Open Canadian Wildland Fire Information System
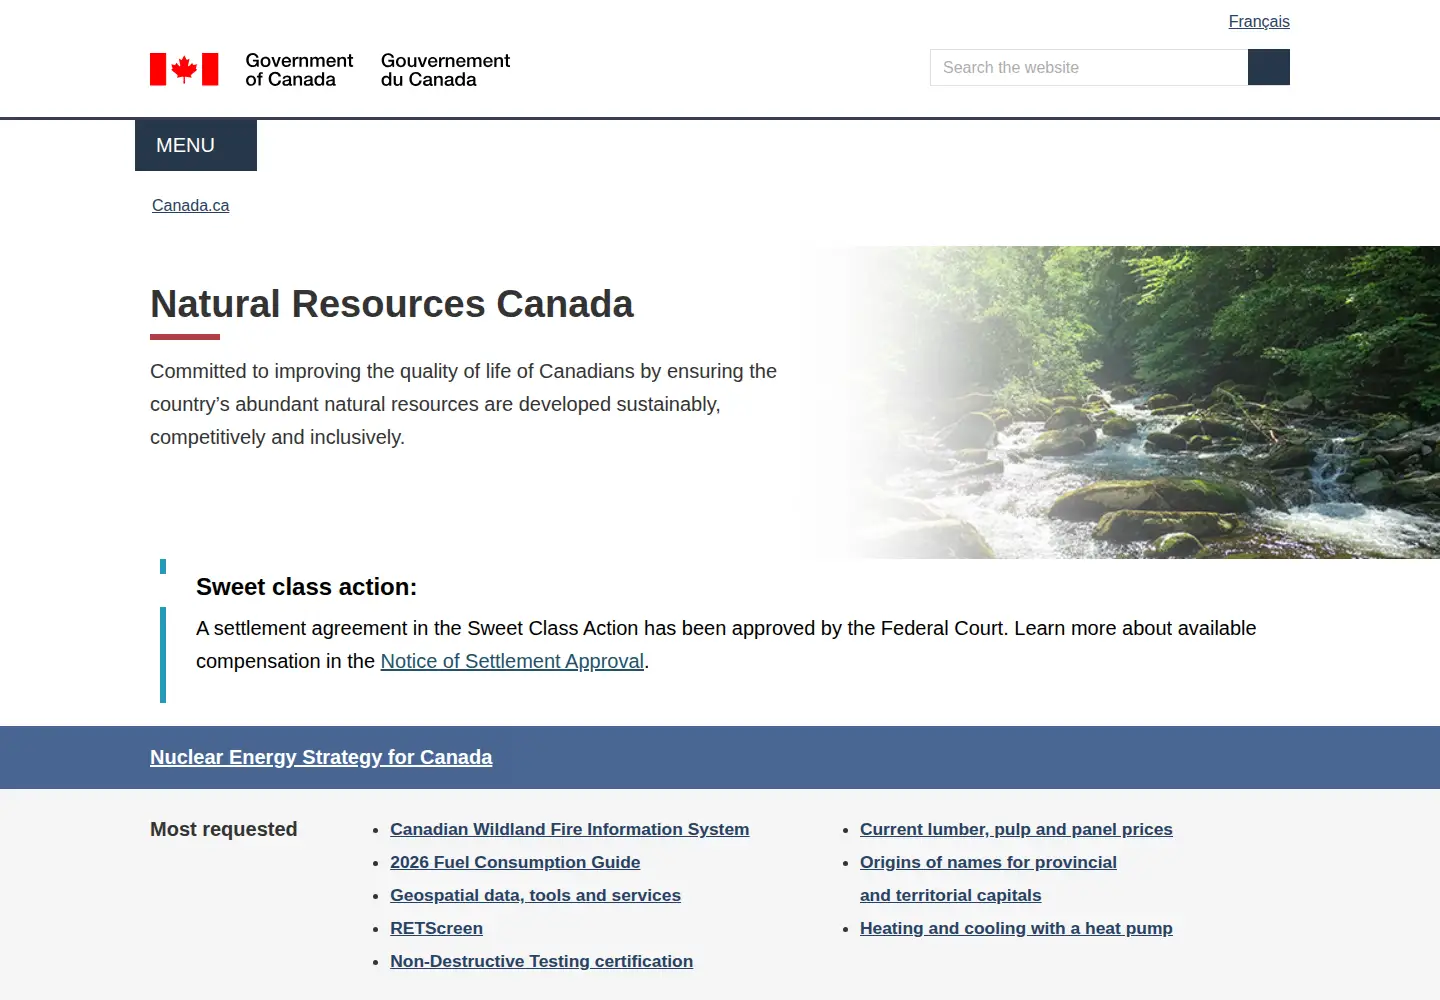 (569, 829)
